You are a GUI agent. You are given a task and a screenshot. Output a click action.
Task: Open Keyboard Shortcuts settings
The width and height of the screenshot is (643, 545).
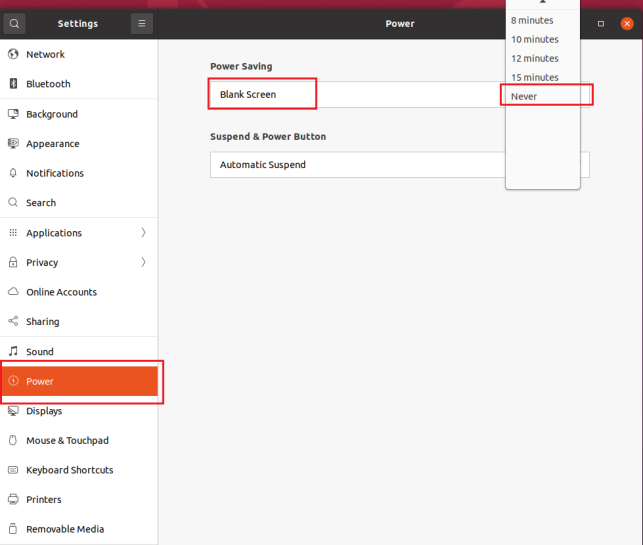point(79,470)
